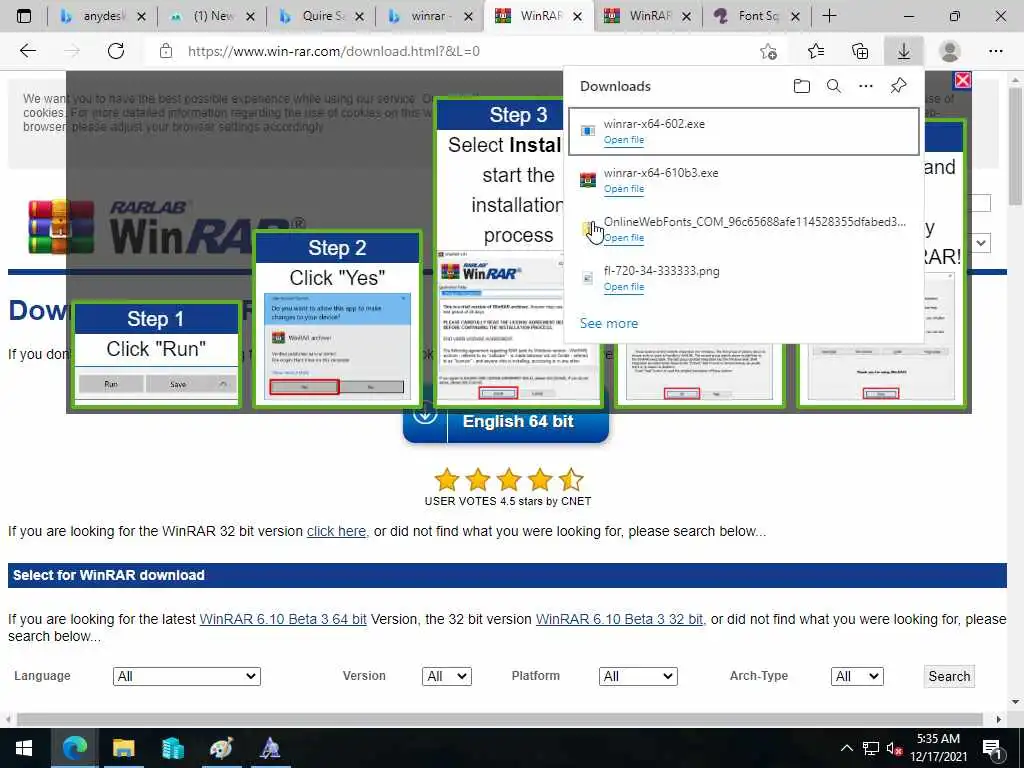This screenshot has height=768, width=1024.
Task: Open Windows Start menu
Action: click(24, 748)
